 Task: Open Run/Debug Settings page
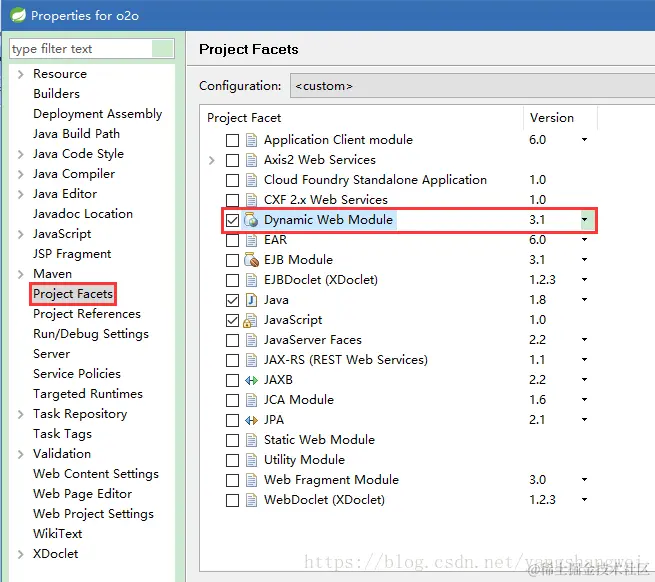point(91,334)
